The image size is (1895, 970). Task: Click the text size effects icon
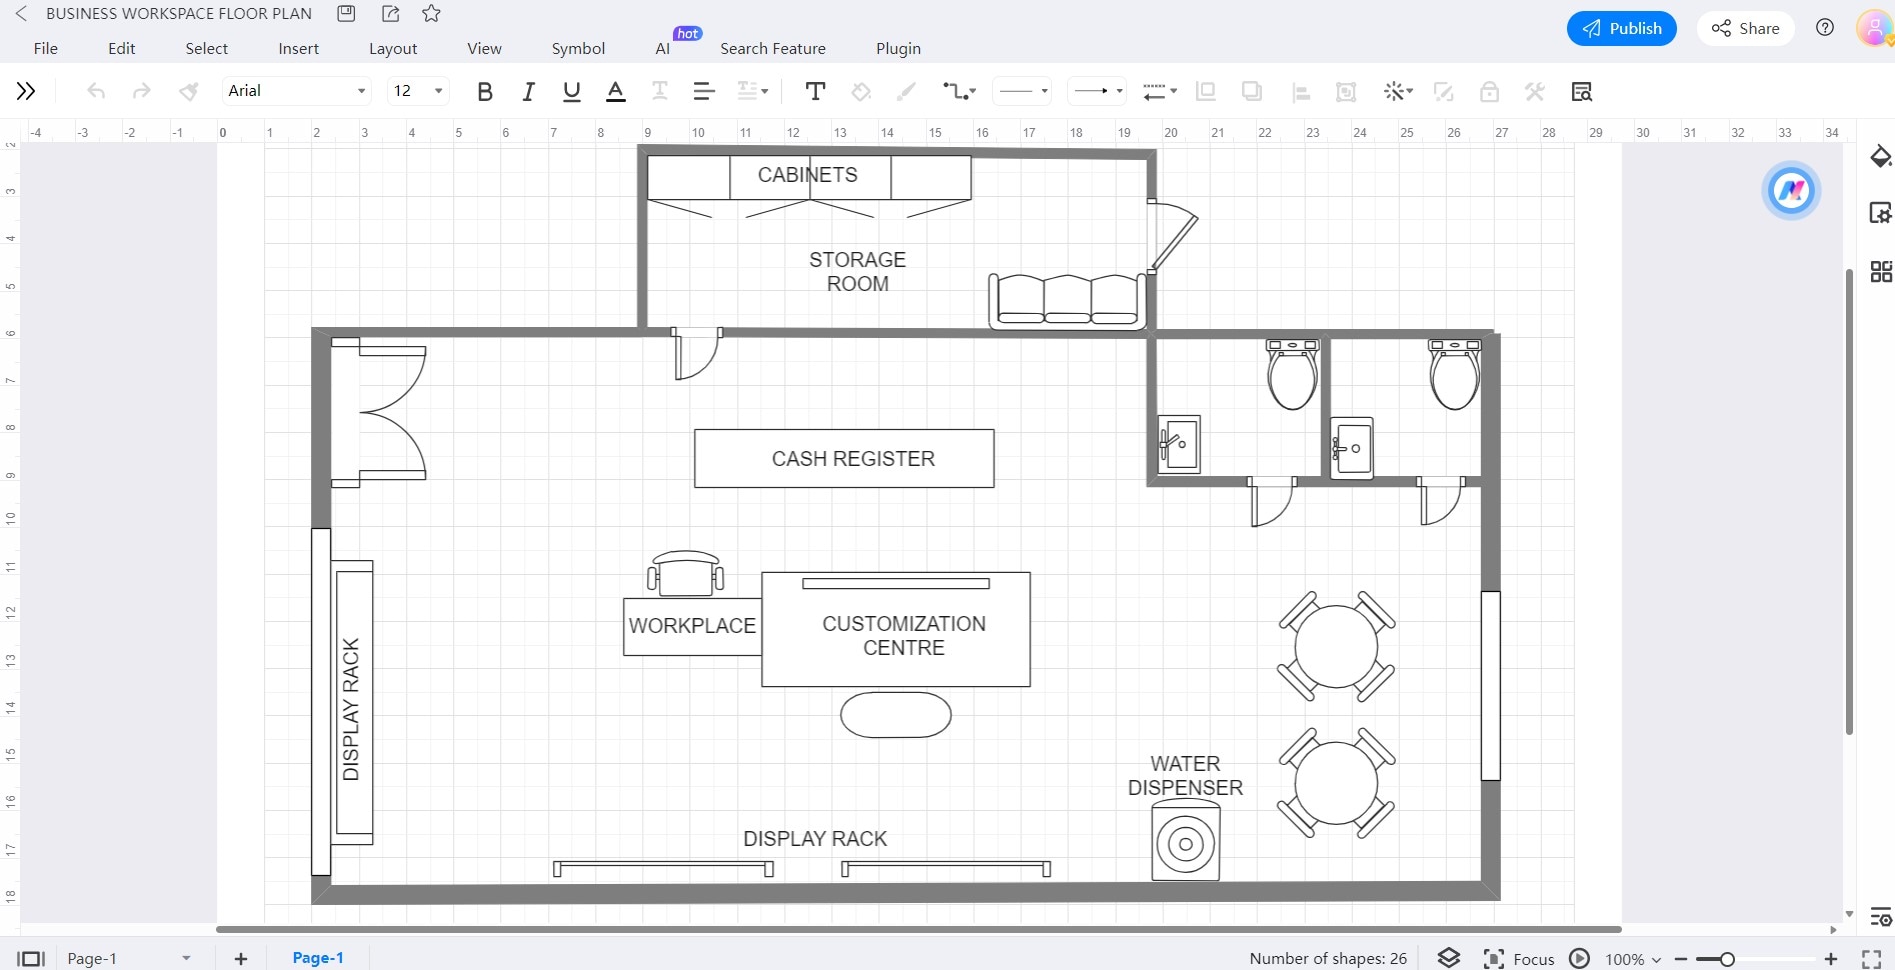point(660,91)
